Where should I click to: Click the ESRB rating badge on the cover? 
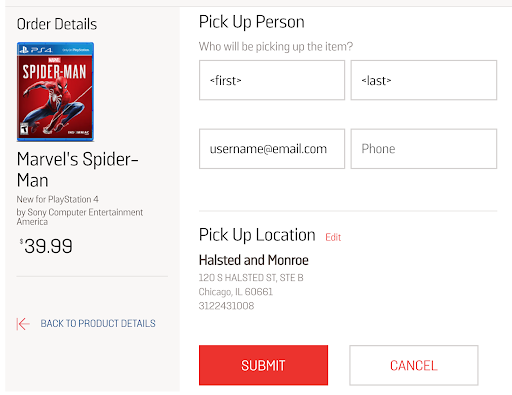24,128
